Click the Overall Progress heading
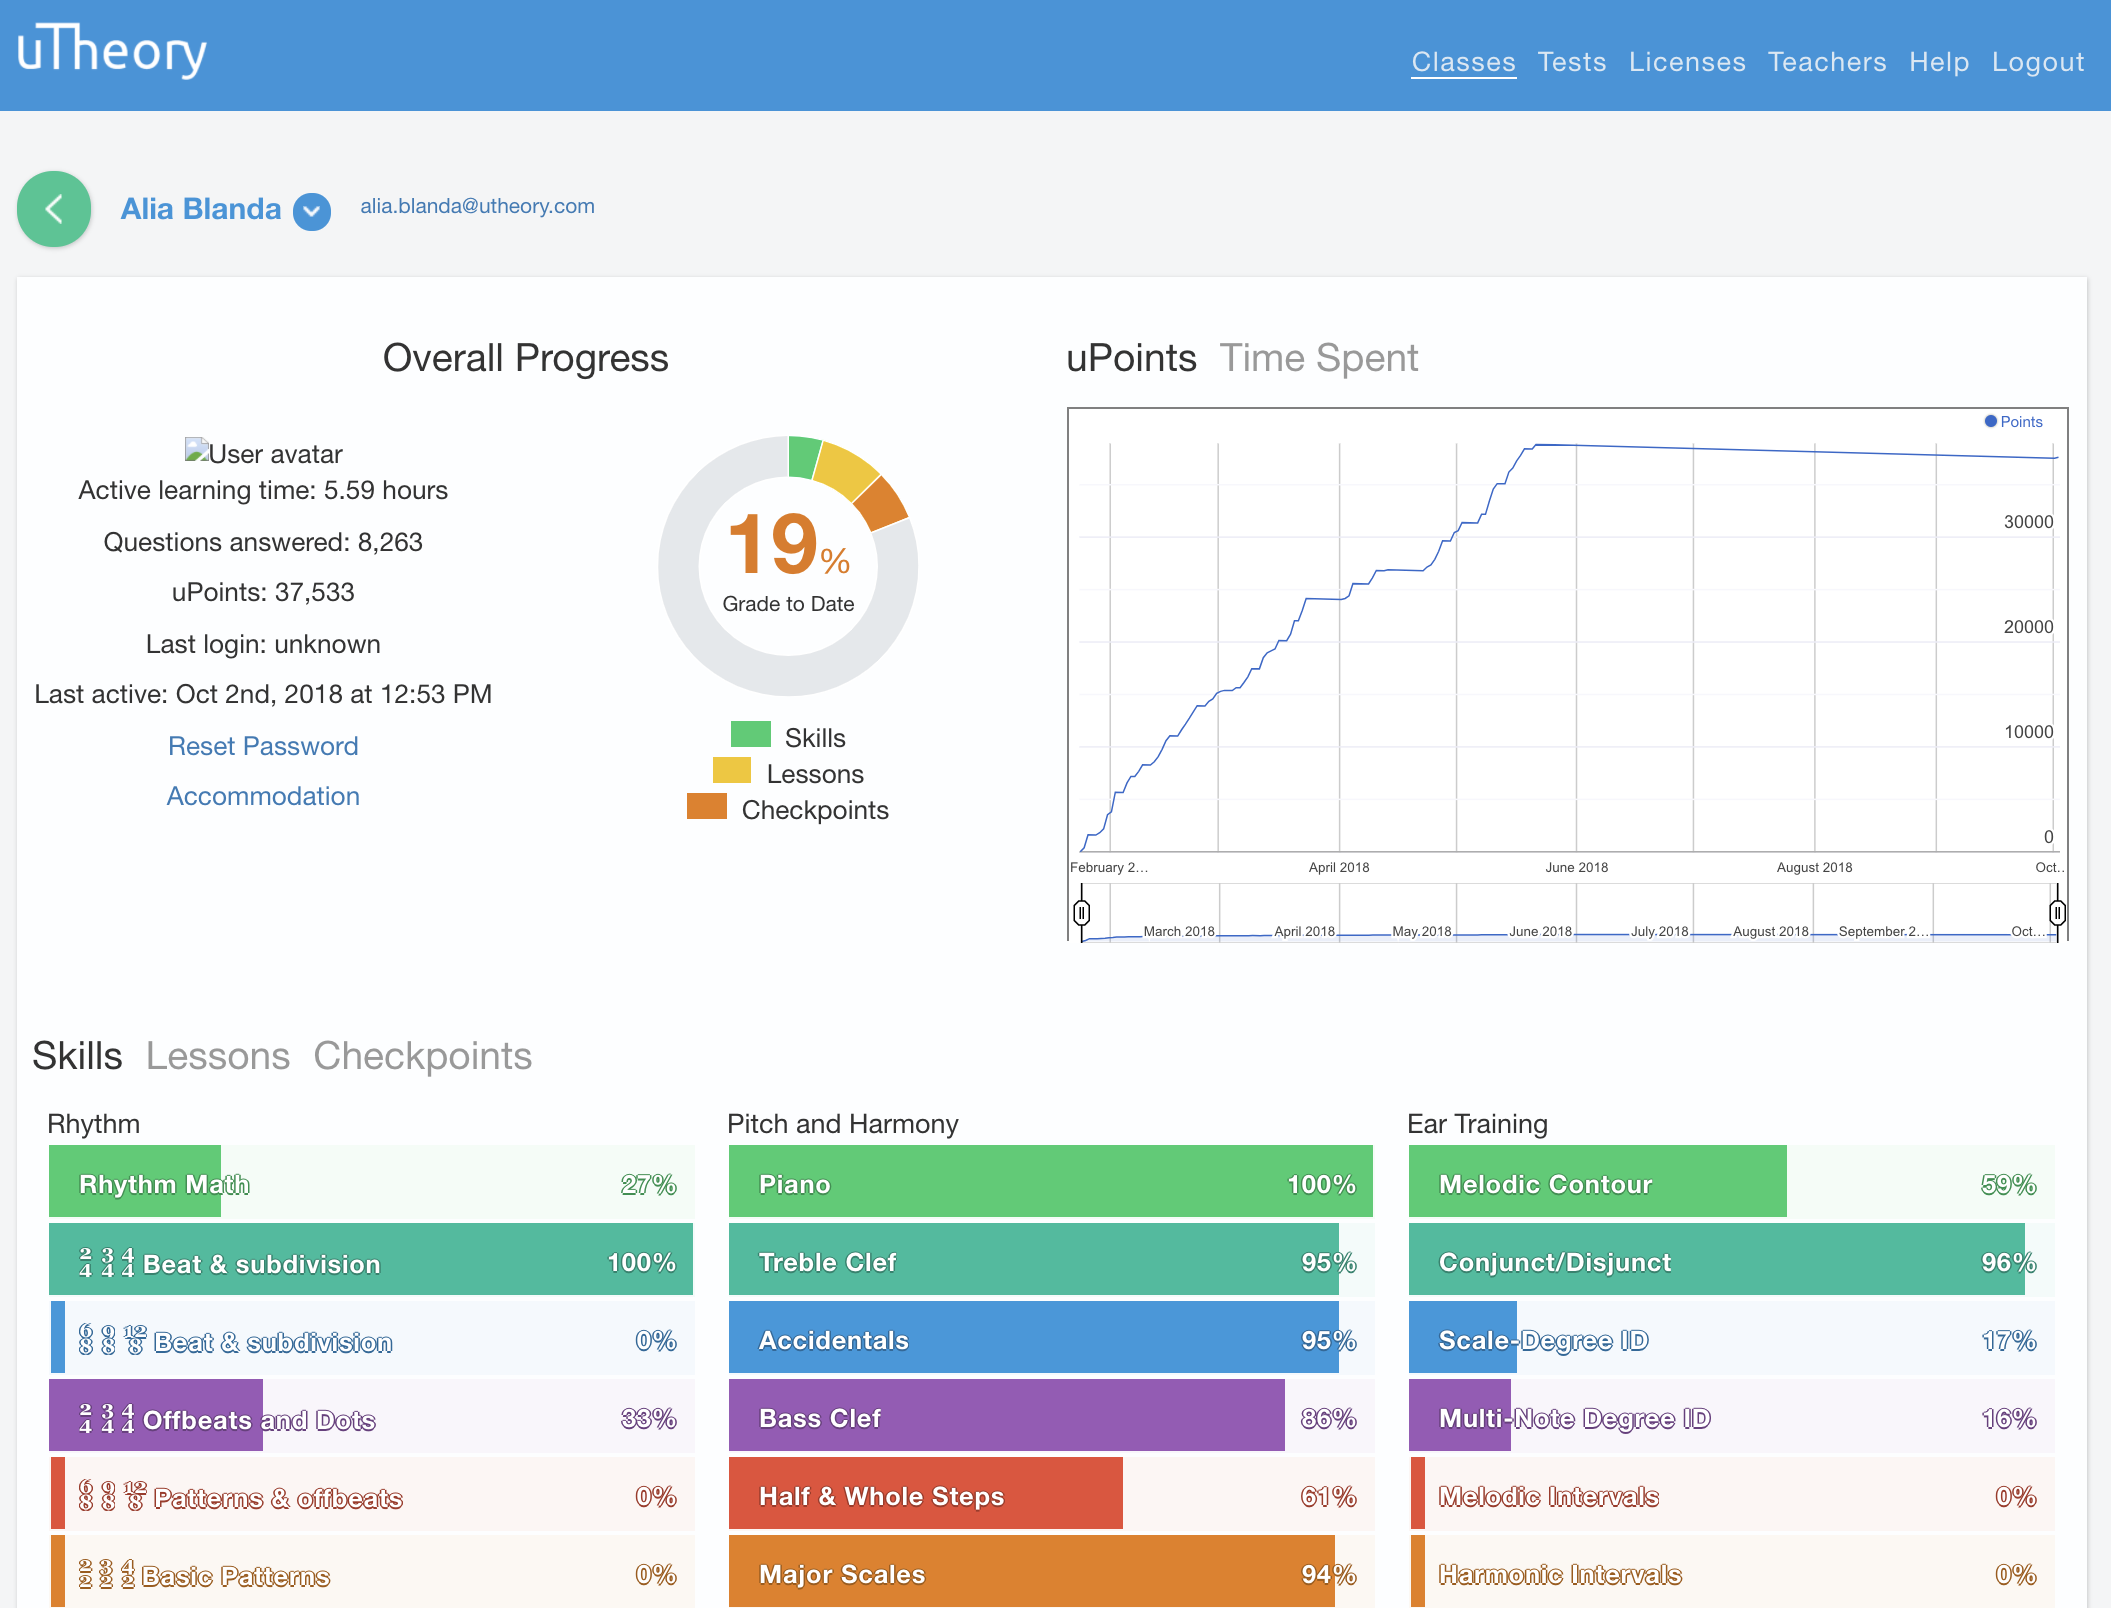Image resolution: width=2111 pixels, height=1608 pixels. (x=525, y=358)
